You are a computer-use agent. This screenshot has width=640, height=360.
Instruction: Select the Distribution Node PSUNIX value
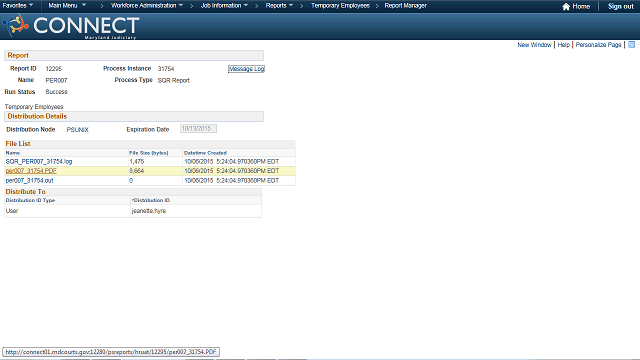click(78, 130)
